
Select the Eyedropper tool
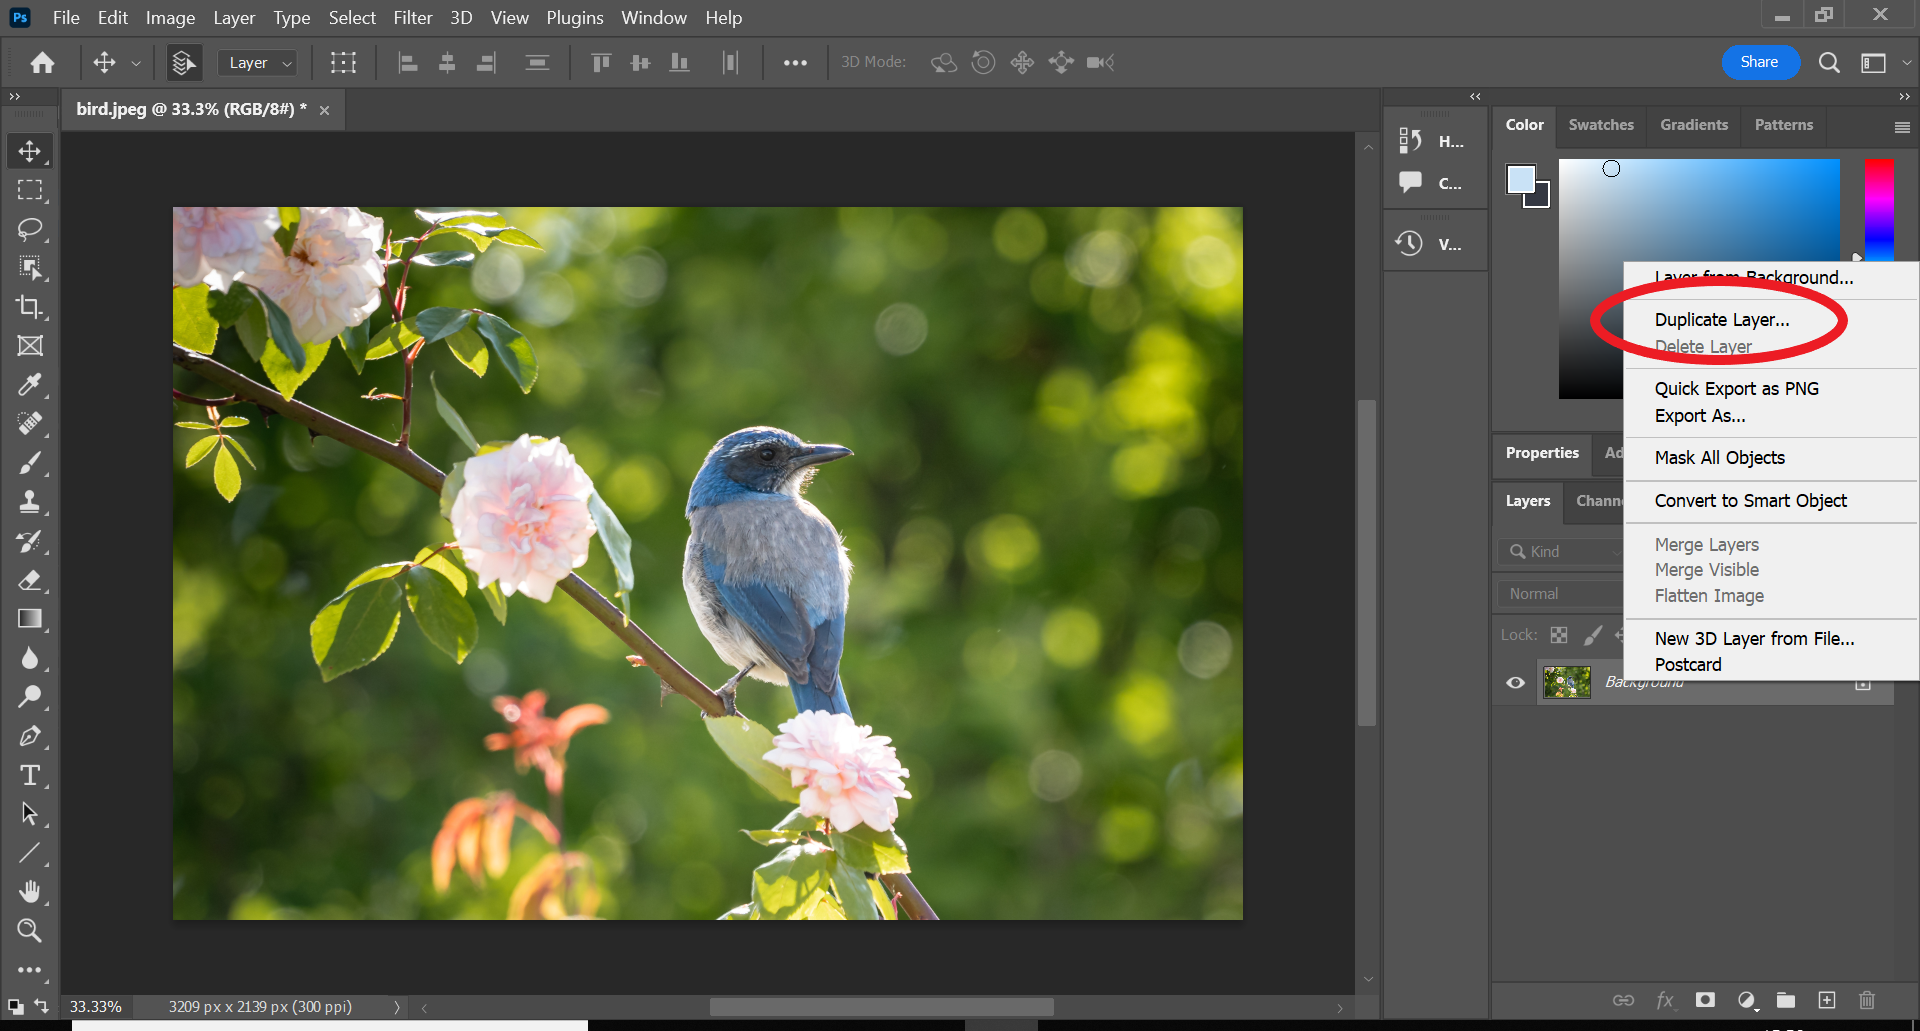tap(30, 385)
